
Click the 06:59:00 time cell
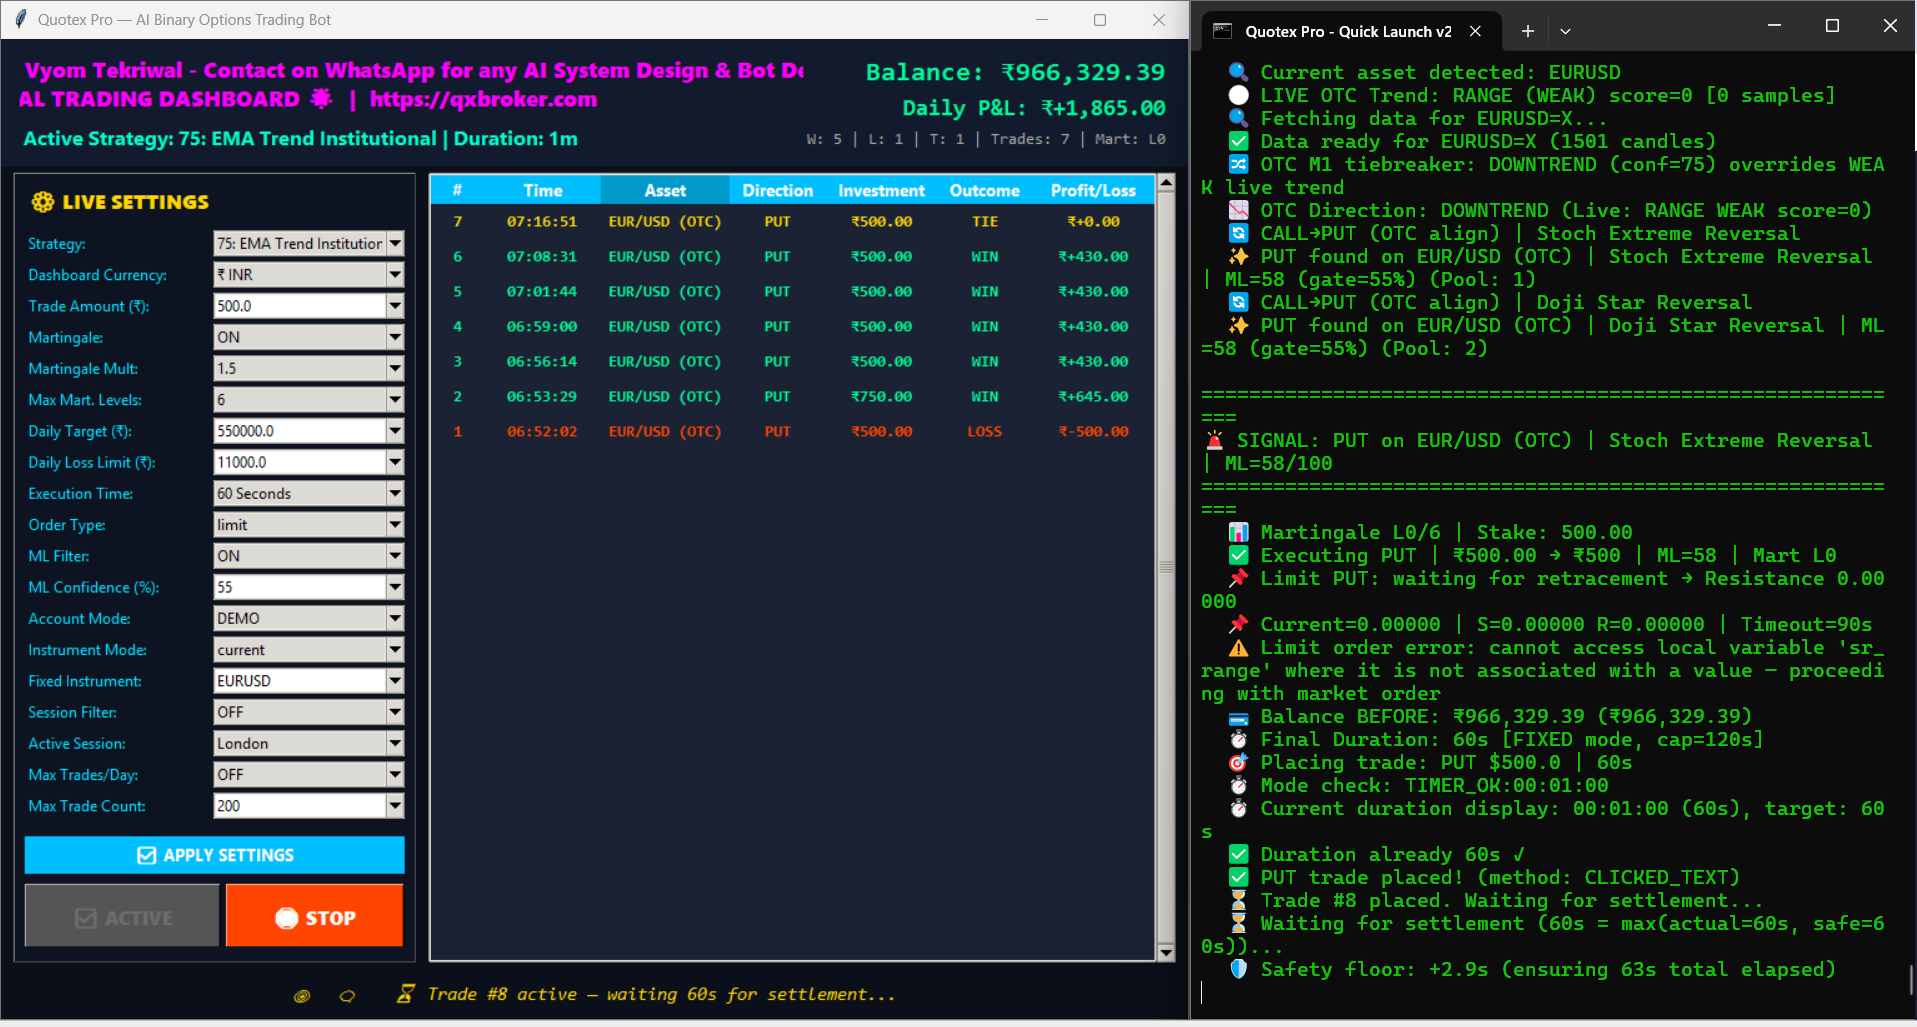(542, 327)
